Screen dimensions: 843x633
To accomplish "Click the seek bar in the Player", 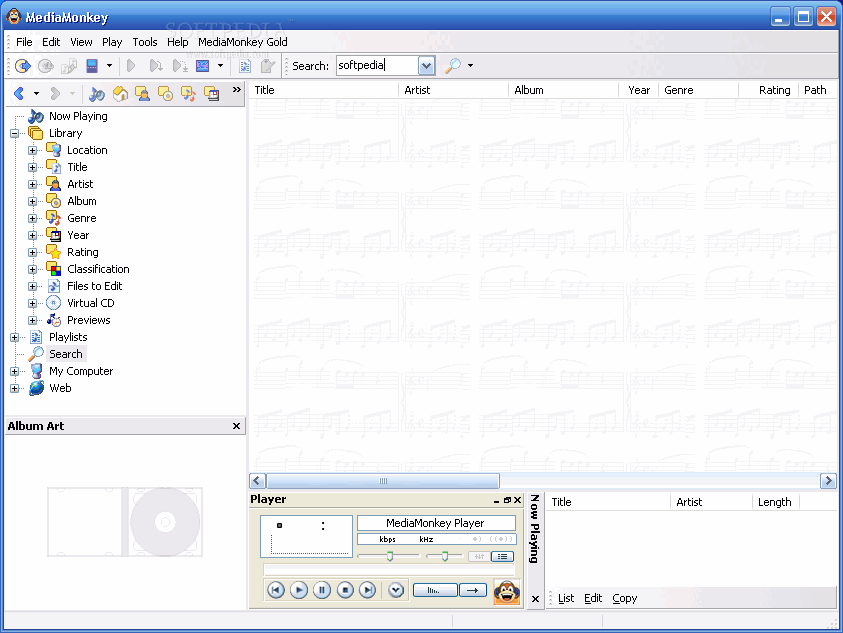I will tap(389, 570).
